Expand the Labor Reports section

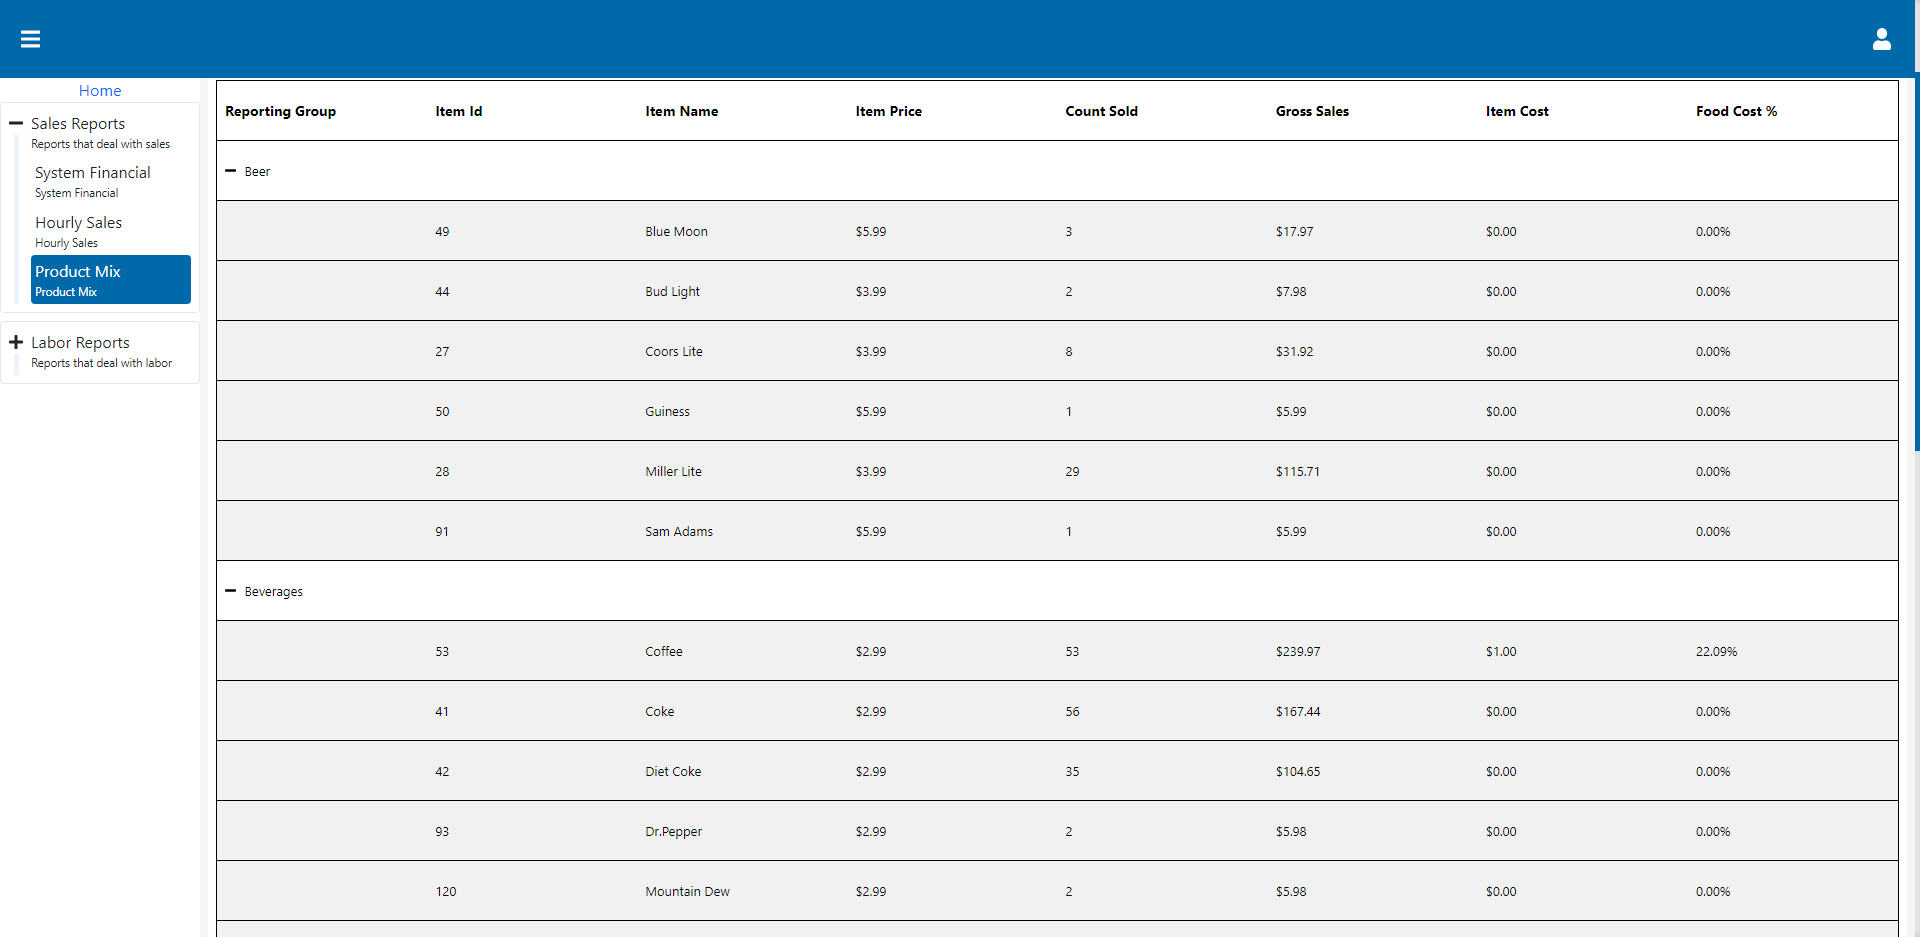[16, 342]
